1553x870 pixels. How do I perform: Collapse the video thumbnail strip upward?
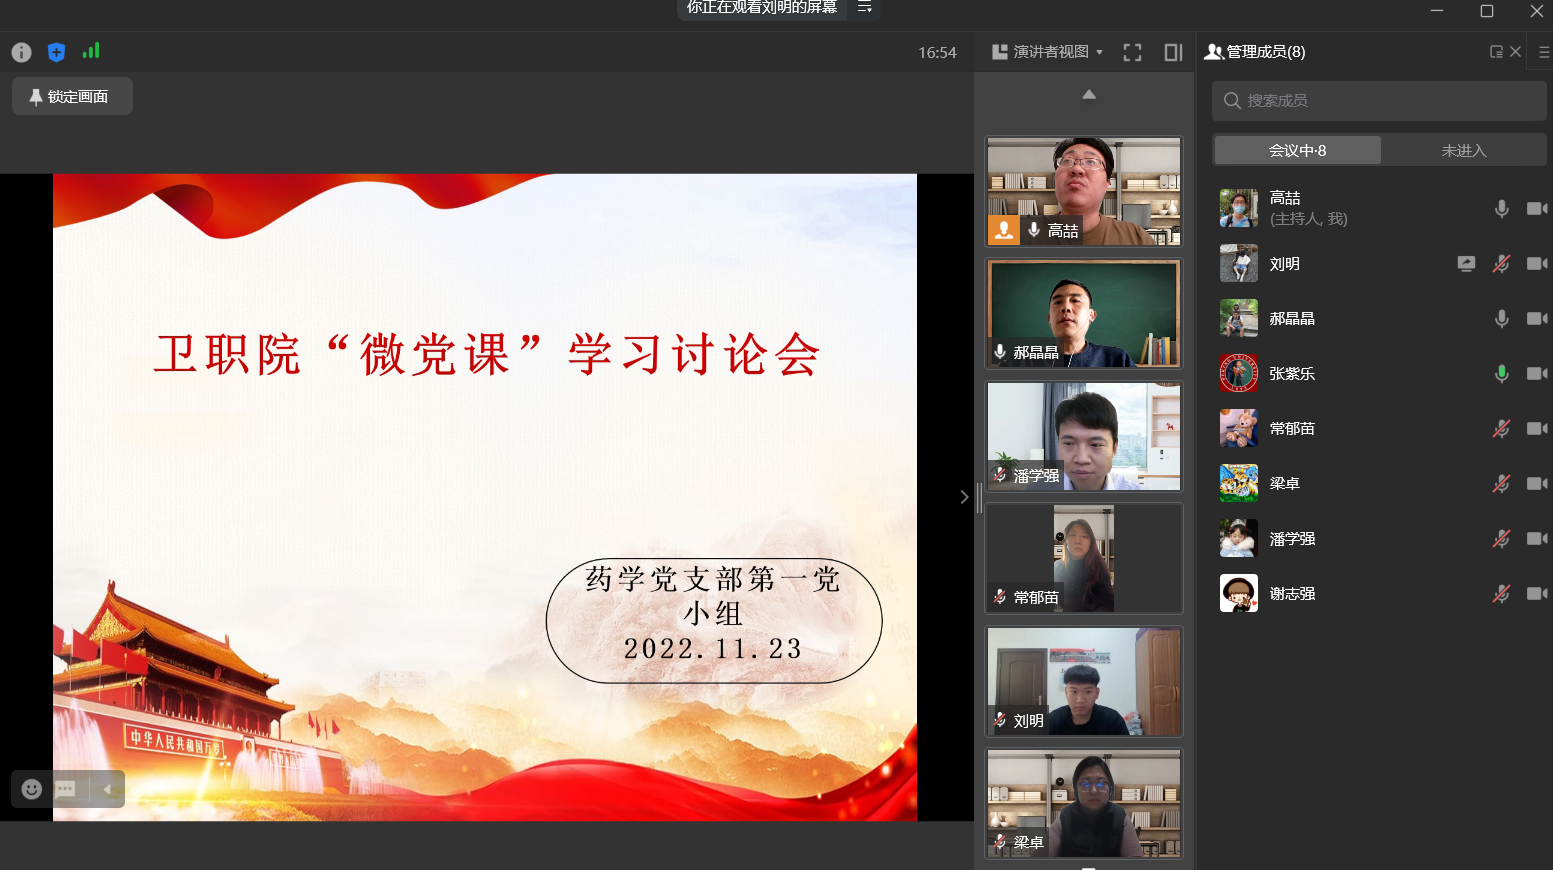coord(1088,93)
